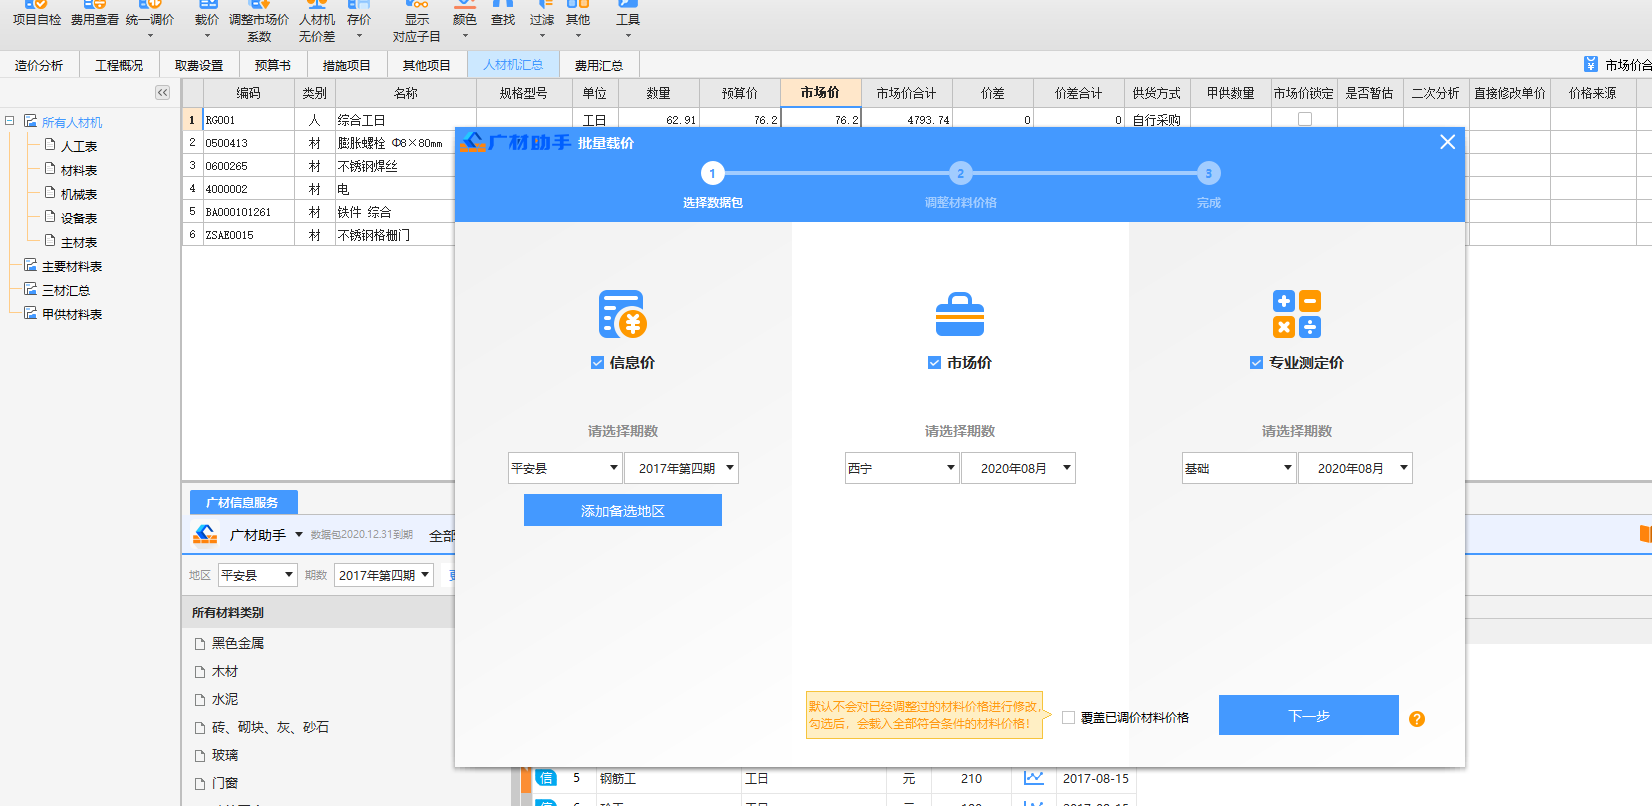Screen dimensions: 1652x806
Task: Open the 费用查看 toolbar tool
Action: (x=95, y=13)
